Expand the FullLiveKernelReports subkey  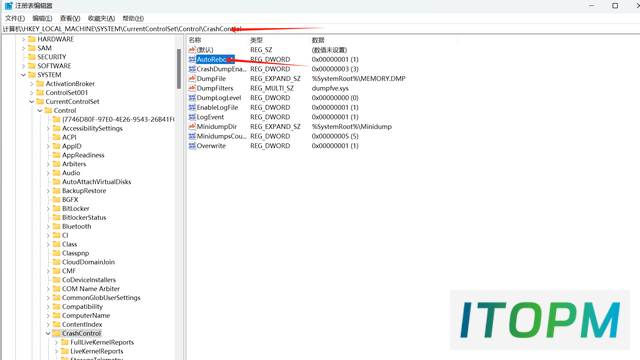[x=56, y=342]
